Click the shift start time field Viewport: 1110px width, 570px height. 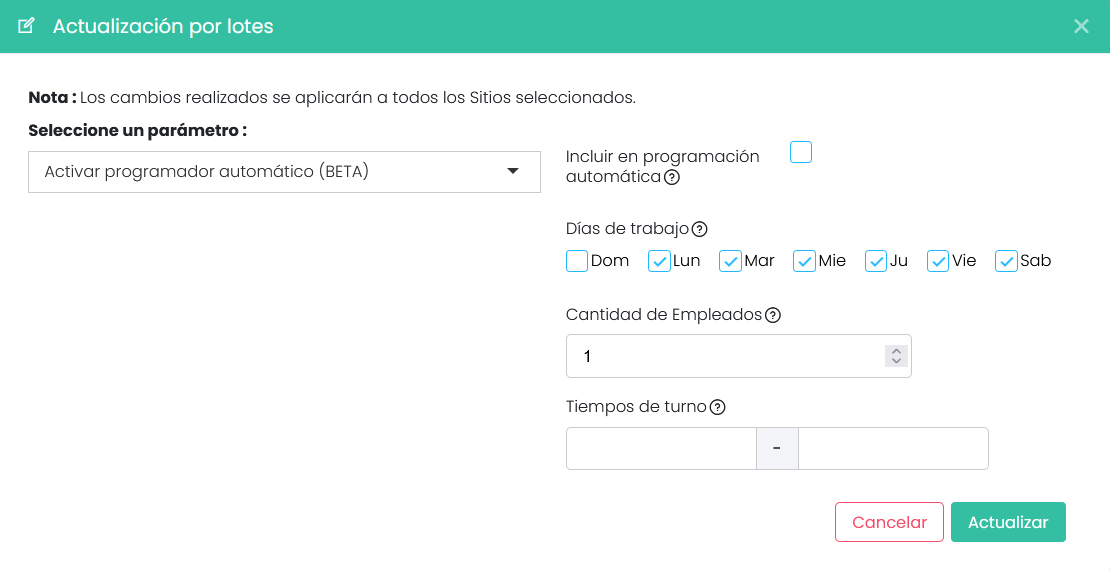(x=661, y=448)
